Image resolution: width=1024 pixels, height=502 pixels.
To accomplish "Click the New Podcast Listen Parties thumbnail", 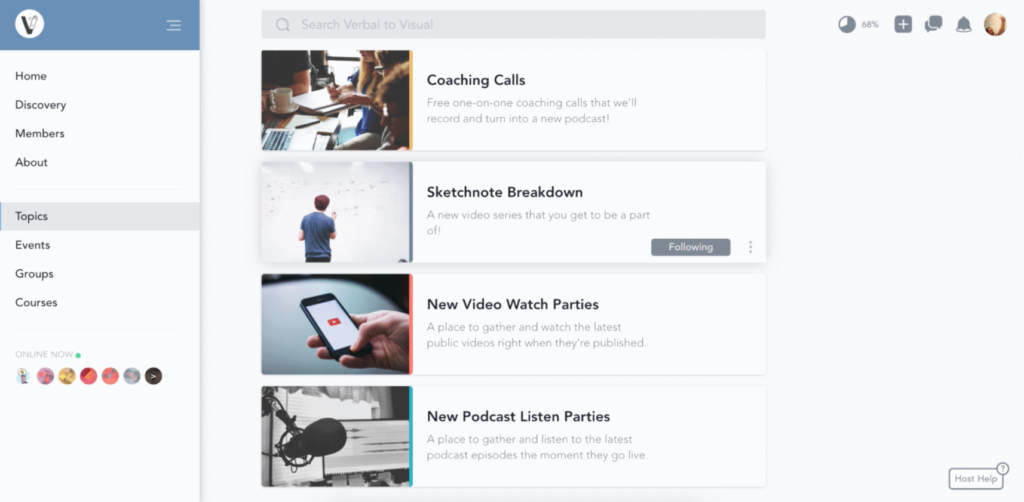I will click(x=337, y=436).
